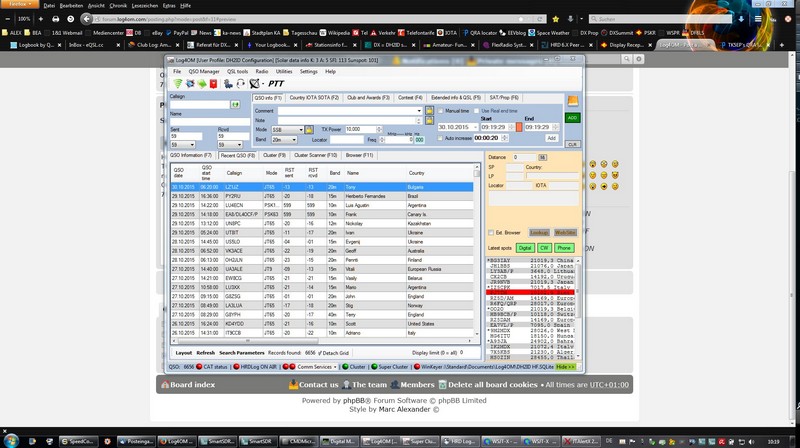Open the File menu in Log4OM
This screenshot has height=448, width=800.
(x=177, y=71)
